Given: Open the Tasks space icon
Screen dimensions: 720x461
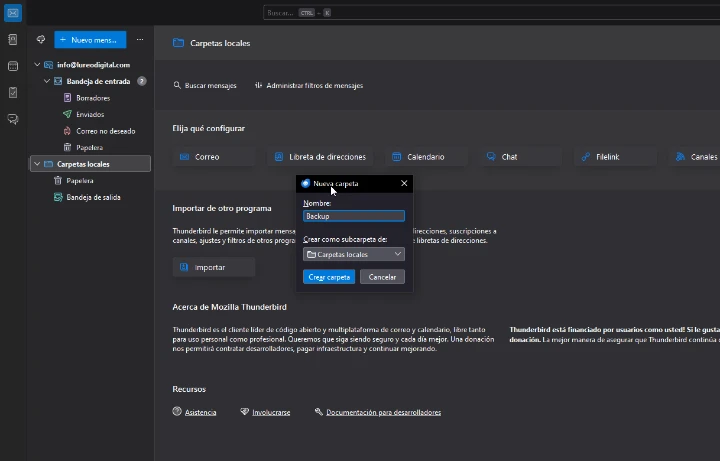Looking at the screenshot, I should pos(13,92).
